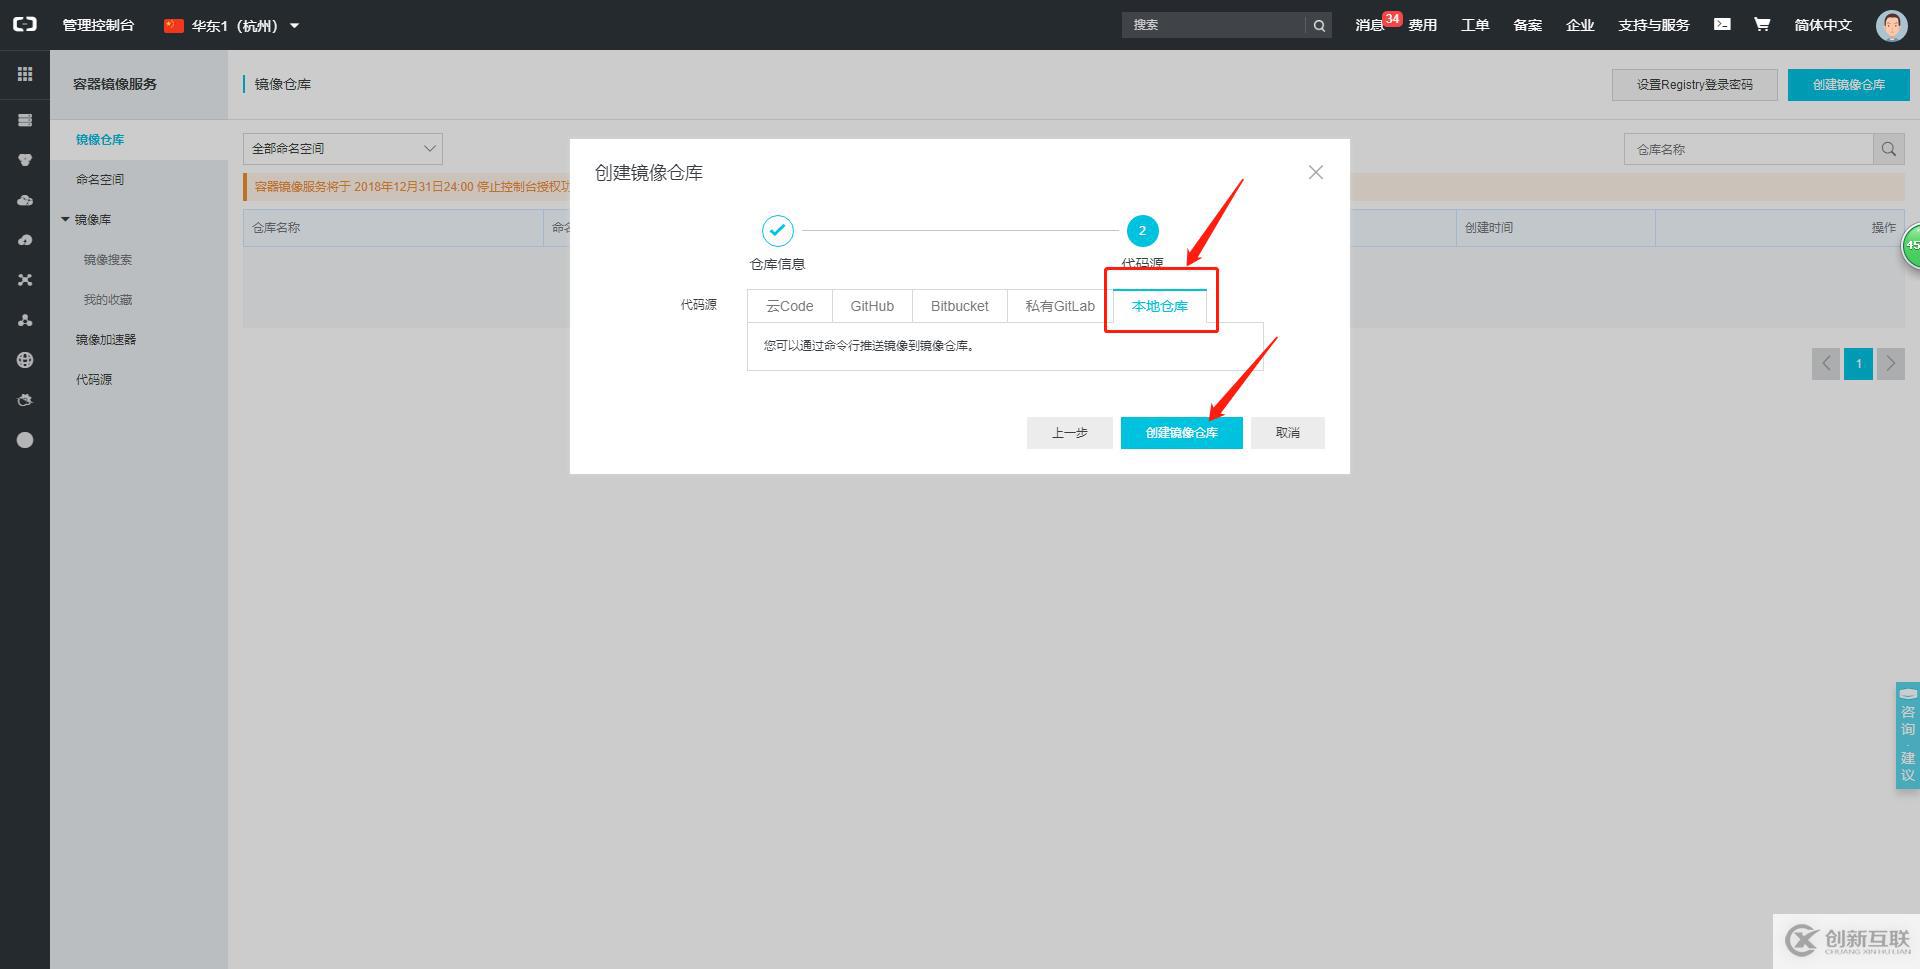The width and height of the screenshot is (1920, 969).
Task: Focus the 仓库名称 search input
Action: (1748, 149)
